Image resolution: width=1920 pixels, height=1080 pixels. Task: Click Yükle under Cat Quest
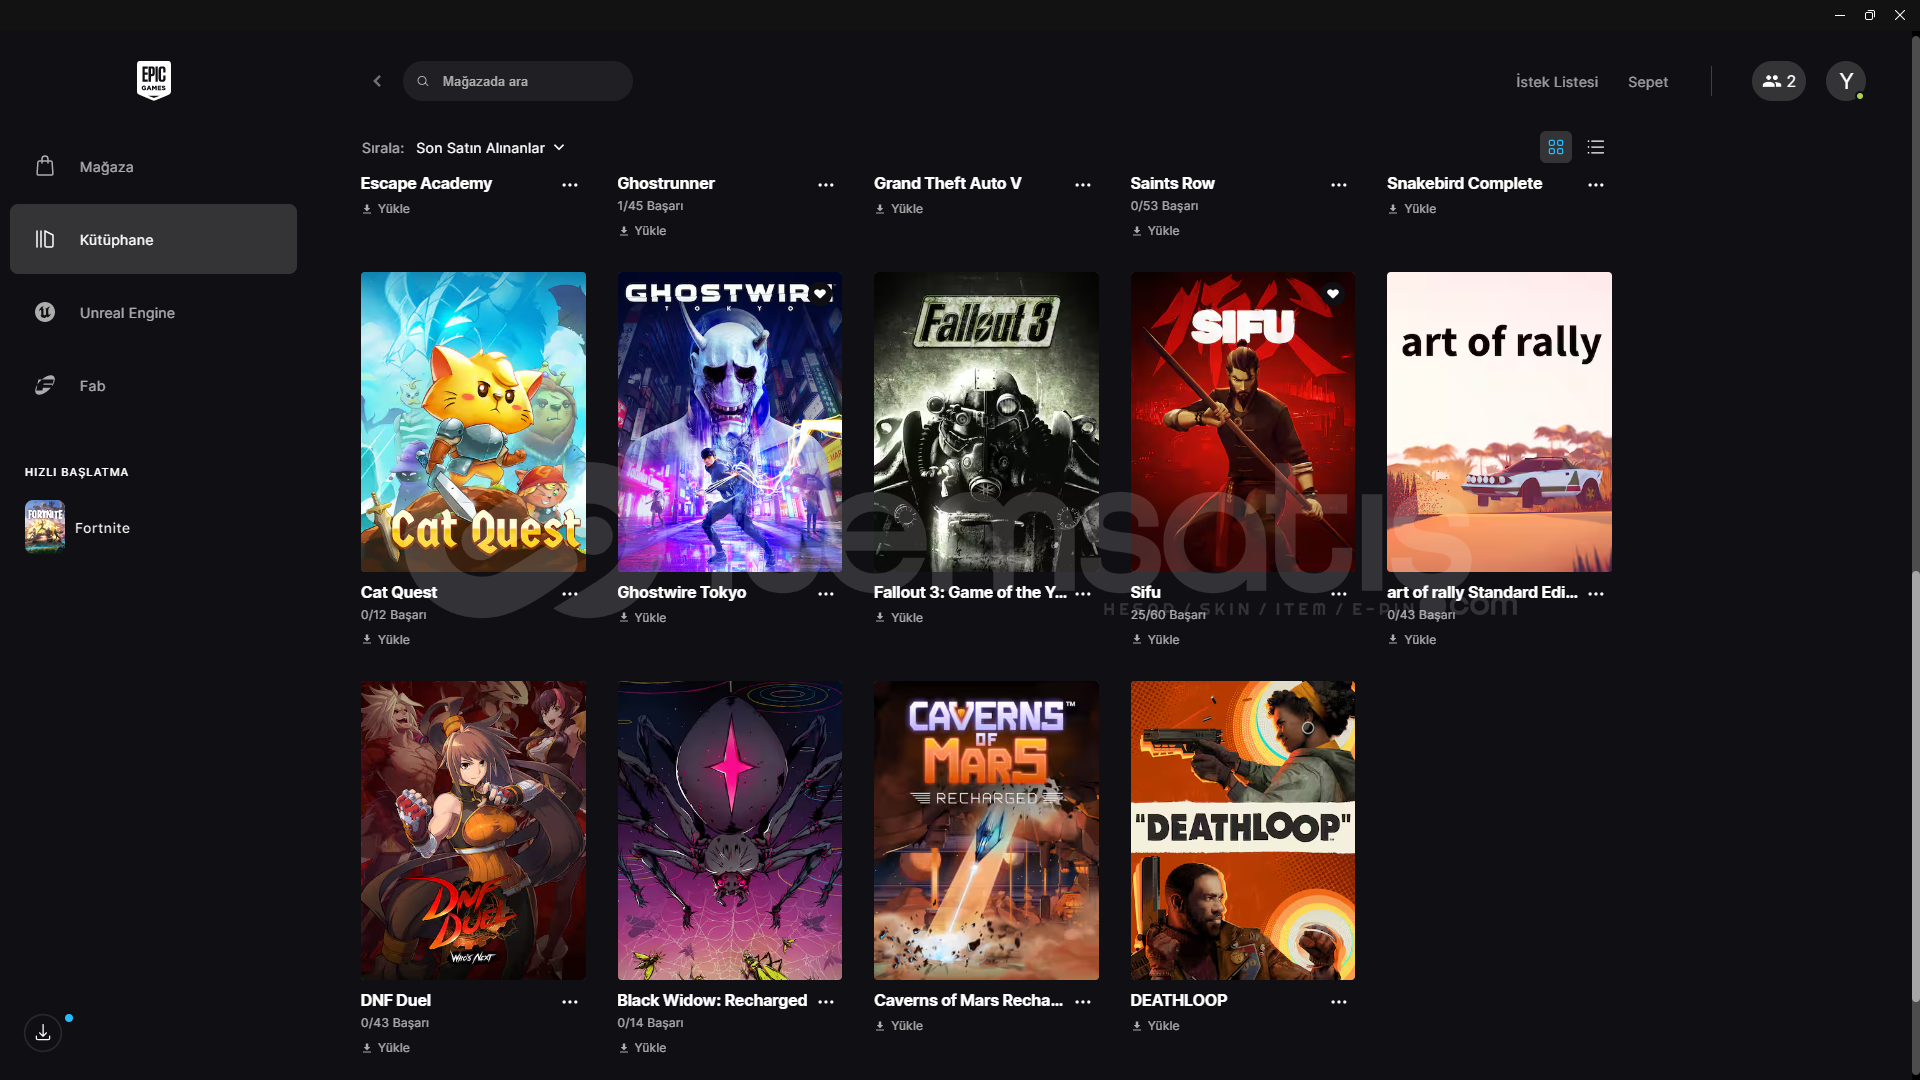[x=386, y=640]
